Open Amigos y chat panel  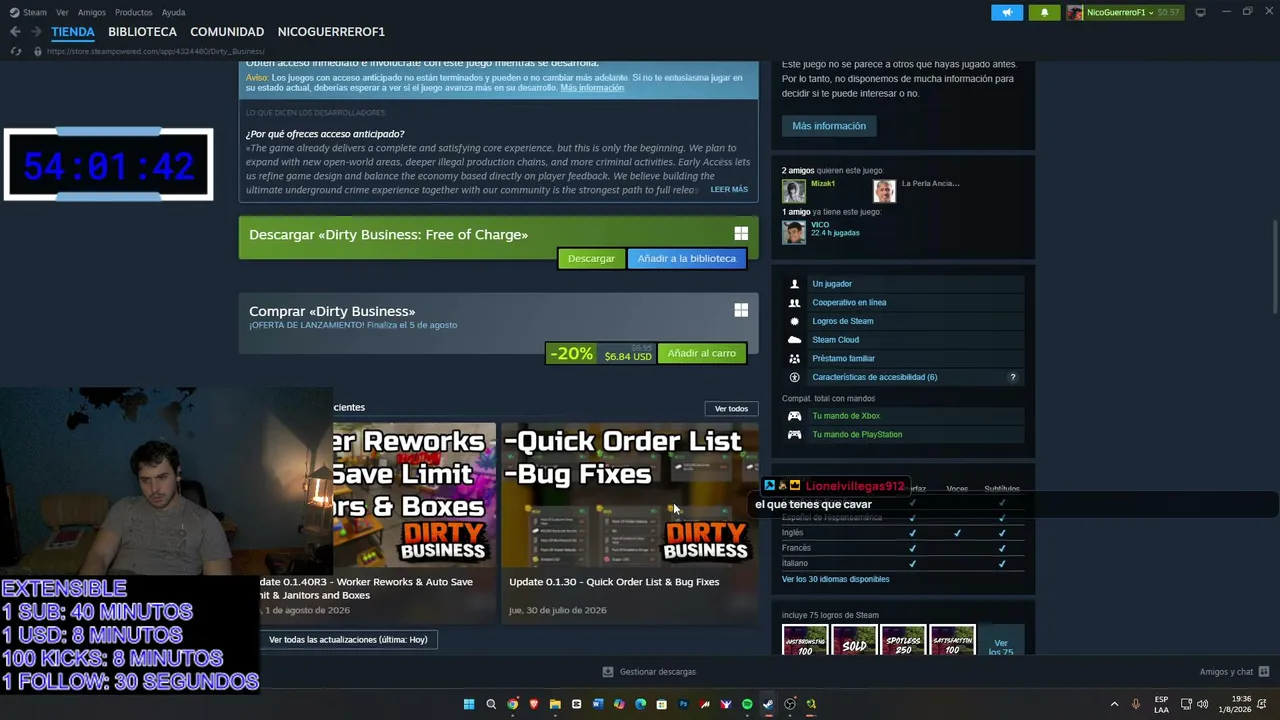[x=1233, y=672]
